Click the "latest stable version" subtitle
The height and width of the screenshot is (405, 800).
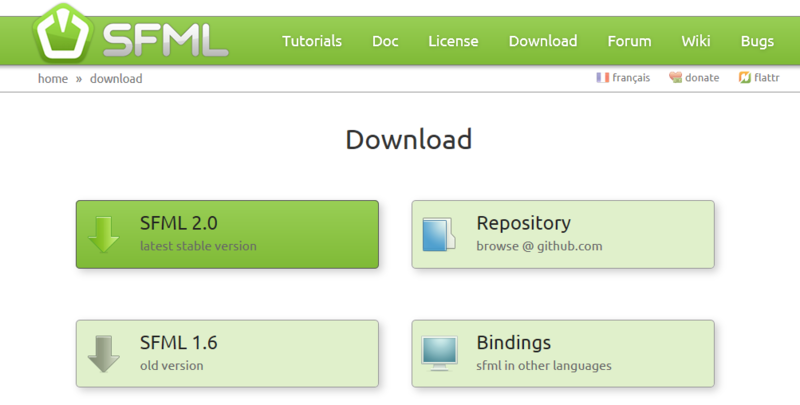(x=198, y=246)
